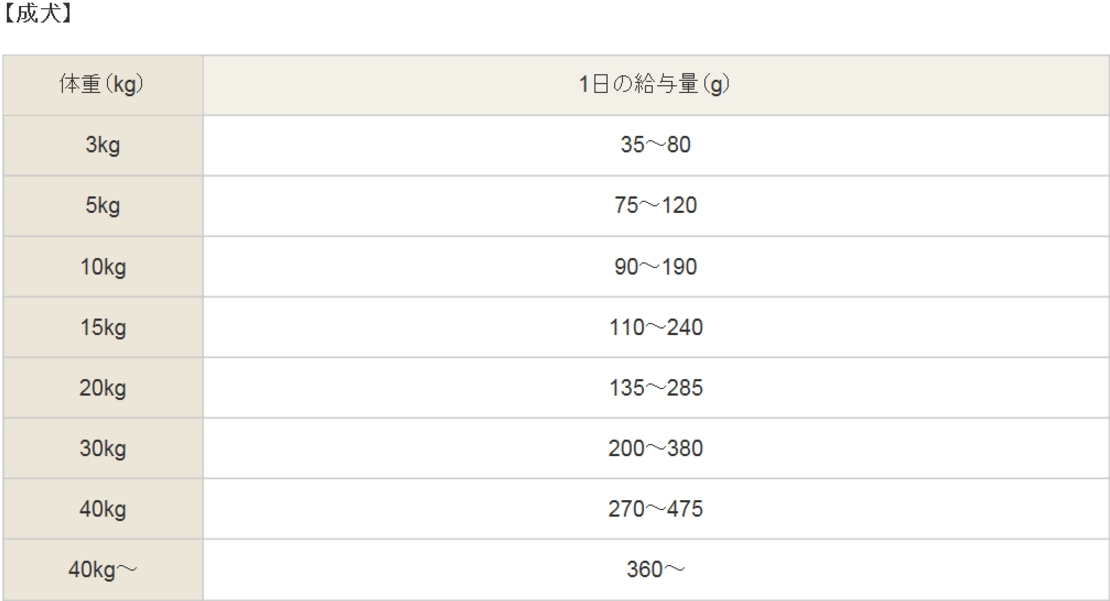Click the 270～475 feeding amount cell
This screenshot has width=1110, height=601.
click(655, 509)
